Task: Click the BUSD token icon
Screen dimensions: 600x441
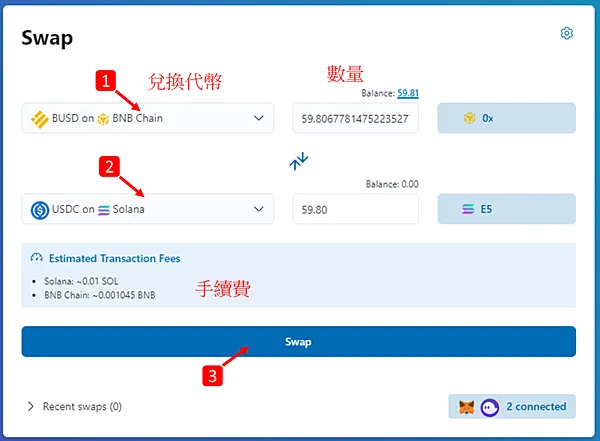Action: tap(39, 119)
